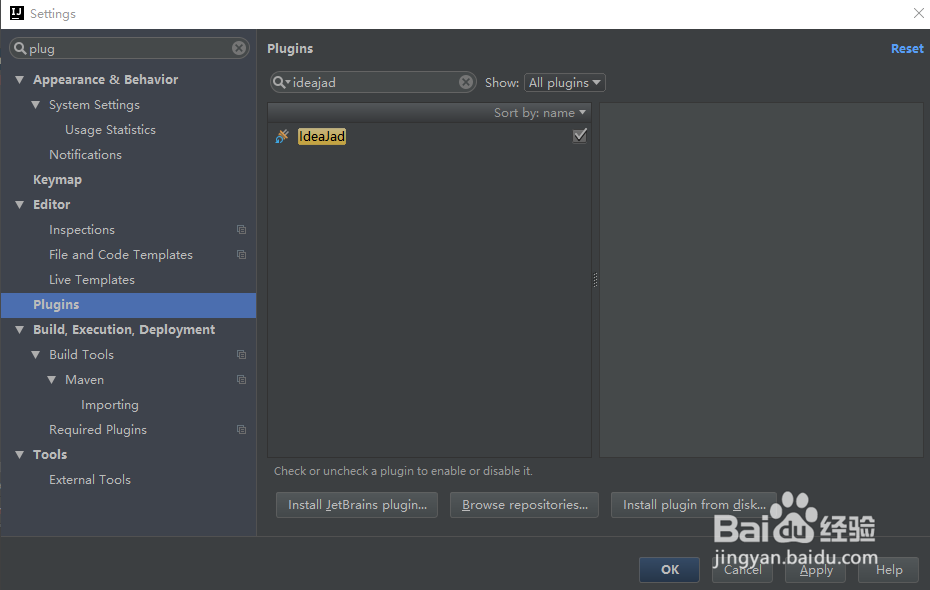Click Install JetBrains plugin button

coord(357,505)
